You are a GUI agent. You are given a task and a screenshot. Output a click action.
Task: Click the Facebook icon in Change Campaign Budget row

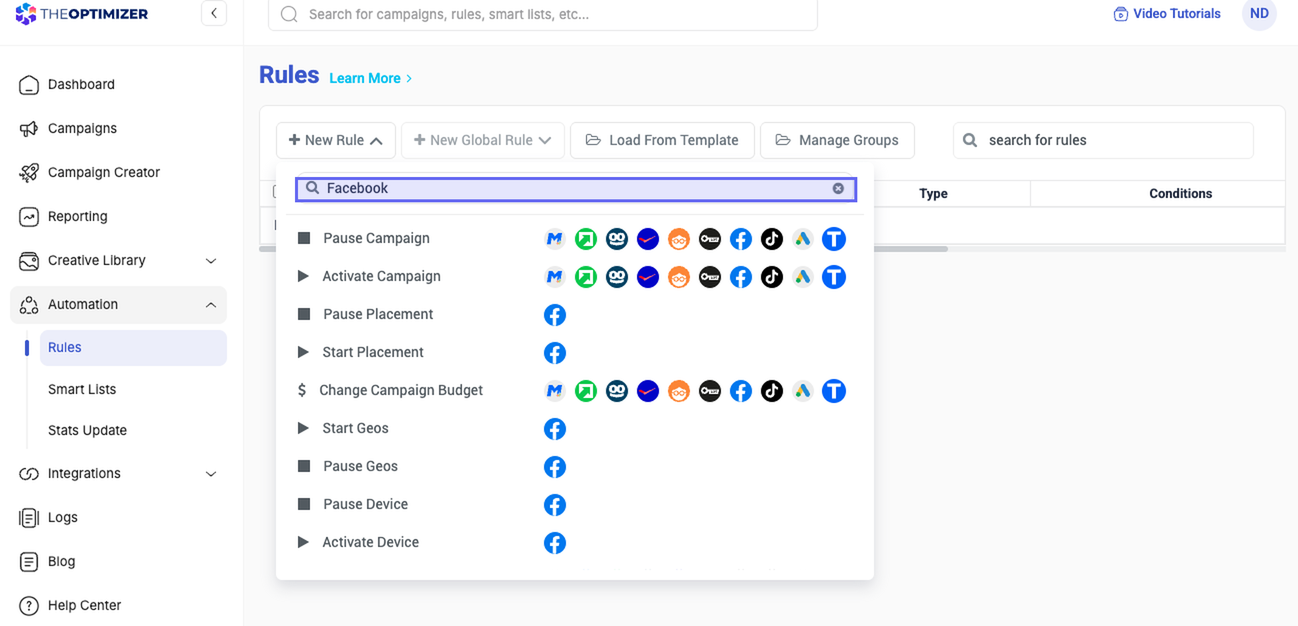click(741, 391)
